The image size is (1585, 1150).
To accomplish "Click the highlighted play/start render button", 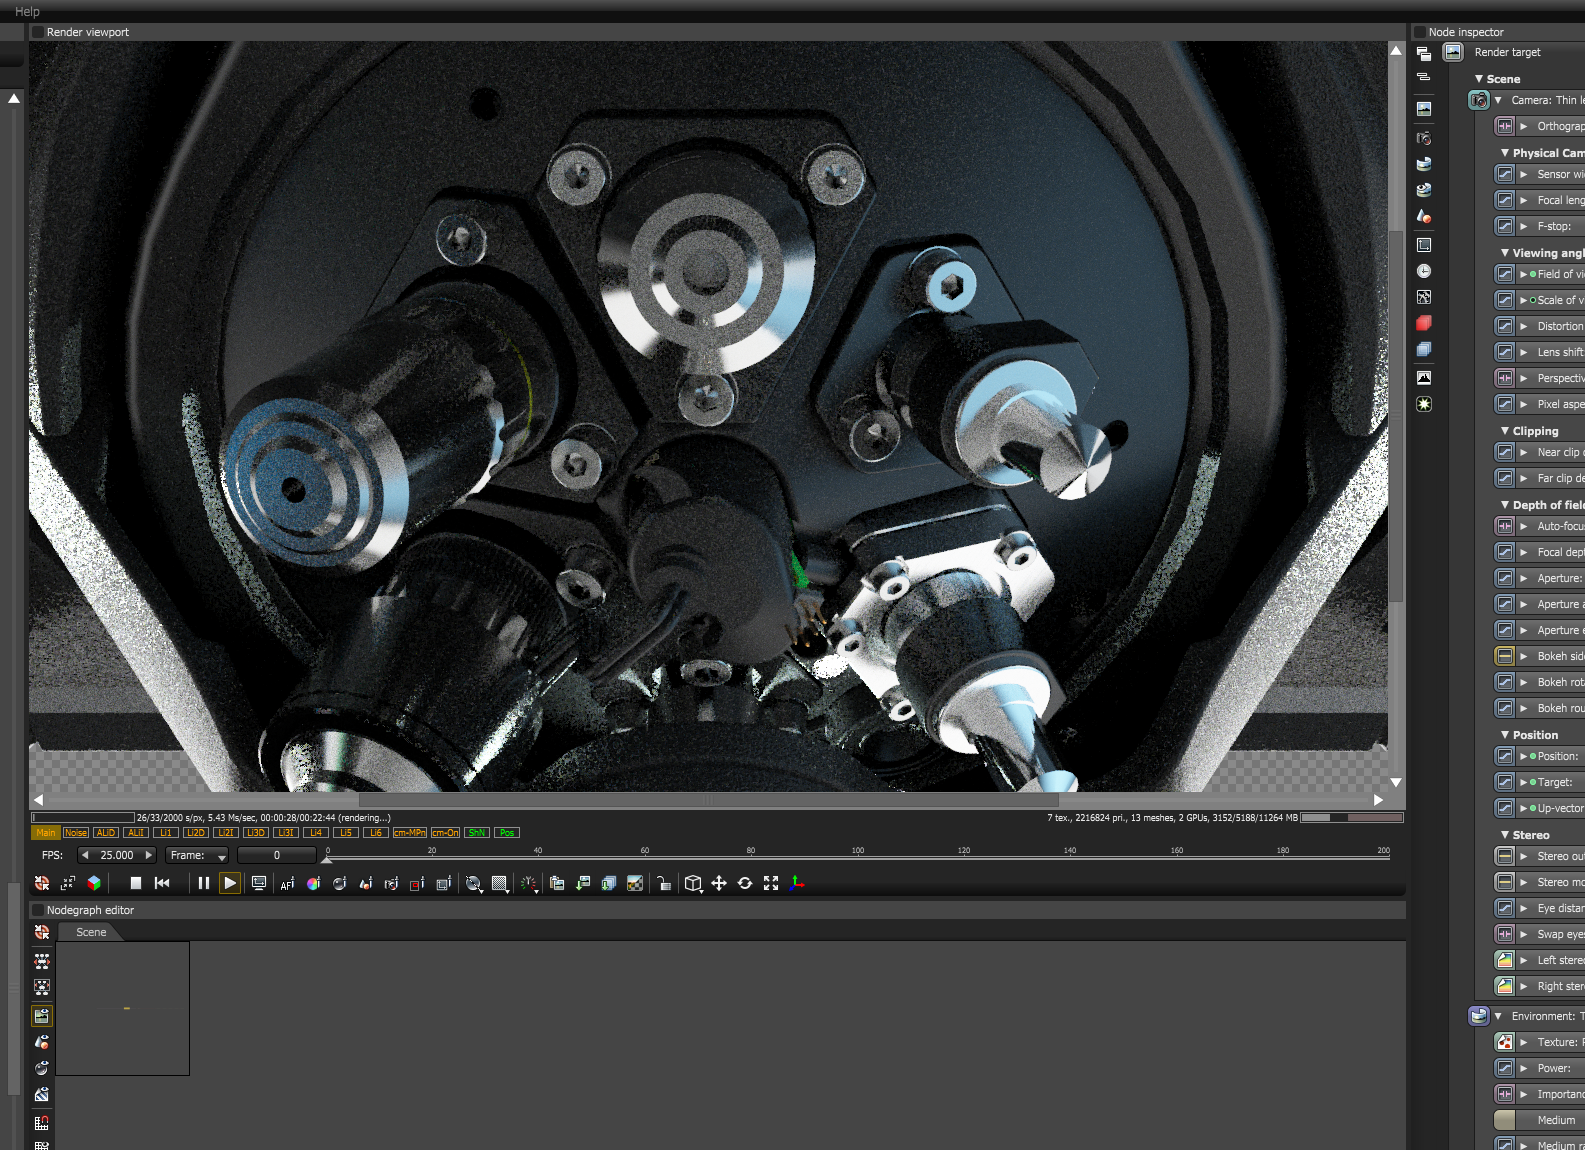I will tap(230, 883).
